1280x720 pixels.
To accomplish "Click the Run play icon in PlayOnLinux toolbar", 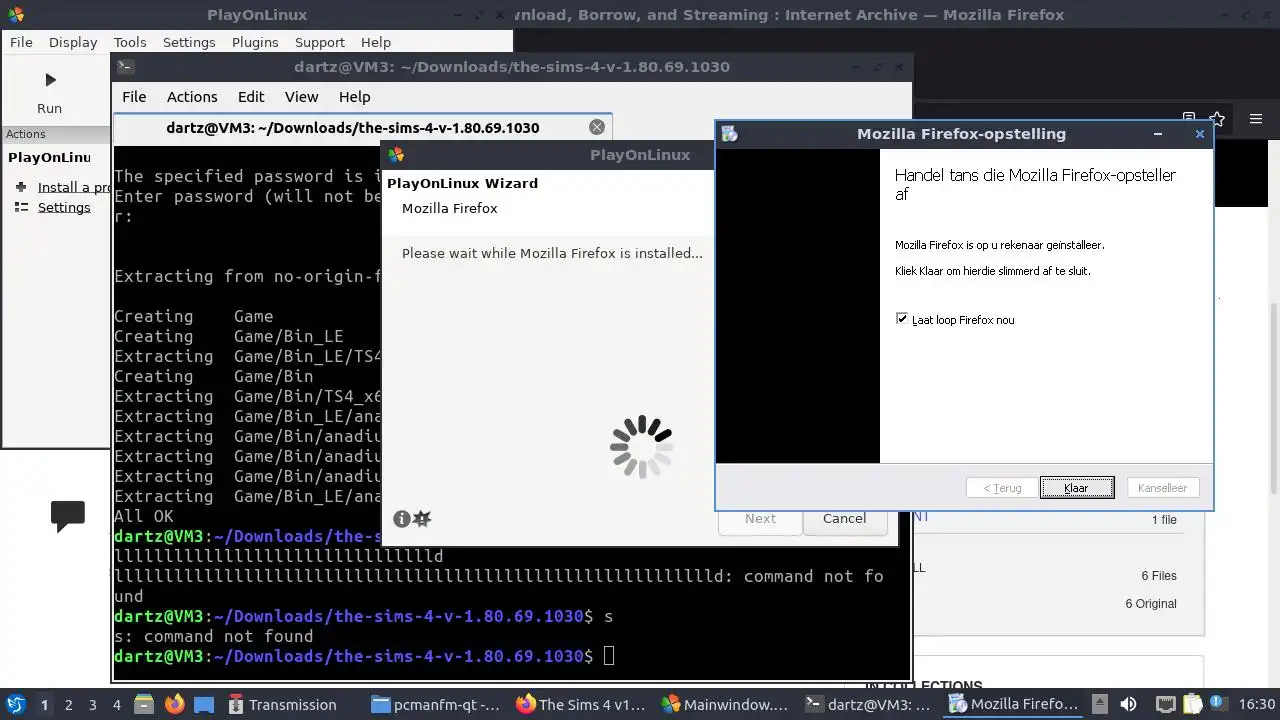I will click(50, 80).
